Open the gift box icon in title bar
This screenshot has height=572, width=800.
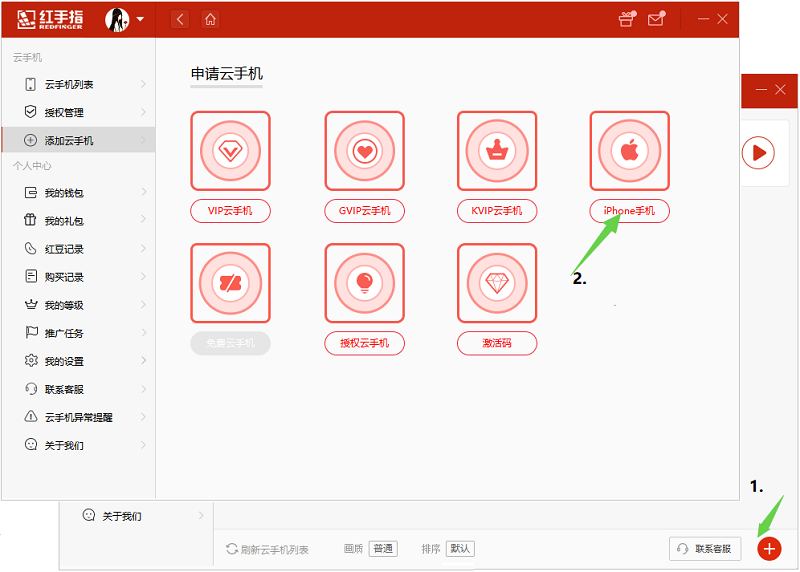click(627, 19)
